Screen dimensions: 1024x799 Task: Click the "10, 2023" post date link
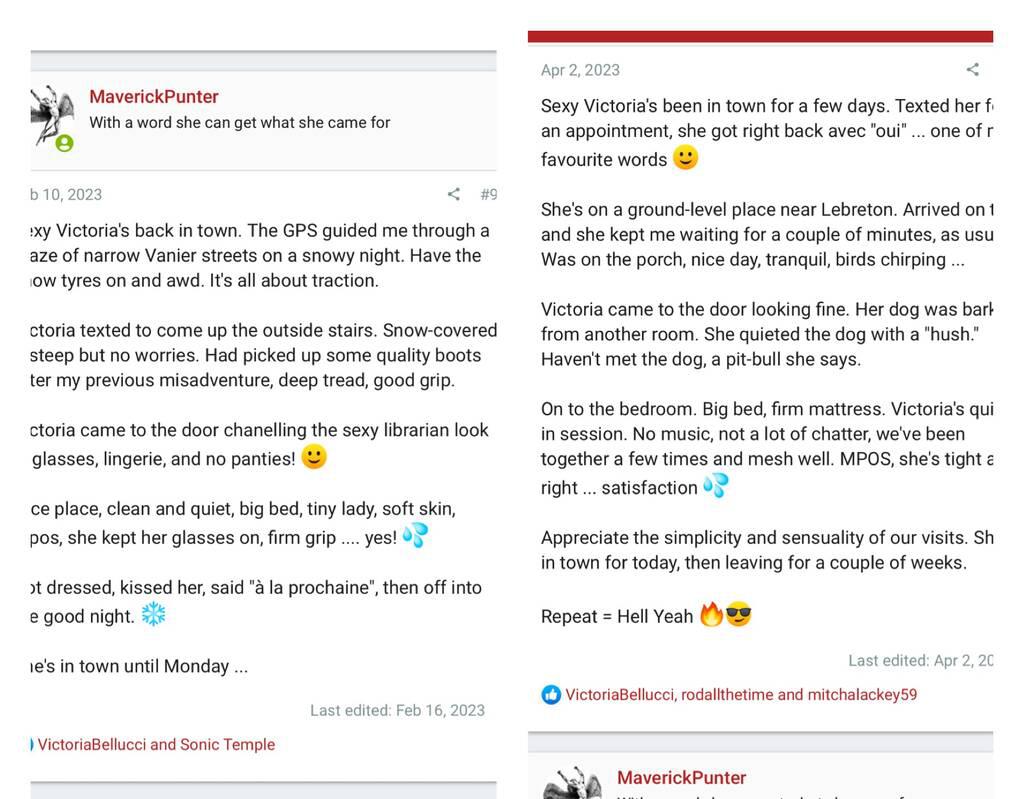[x=66, y=195]
